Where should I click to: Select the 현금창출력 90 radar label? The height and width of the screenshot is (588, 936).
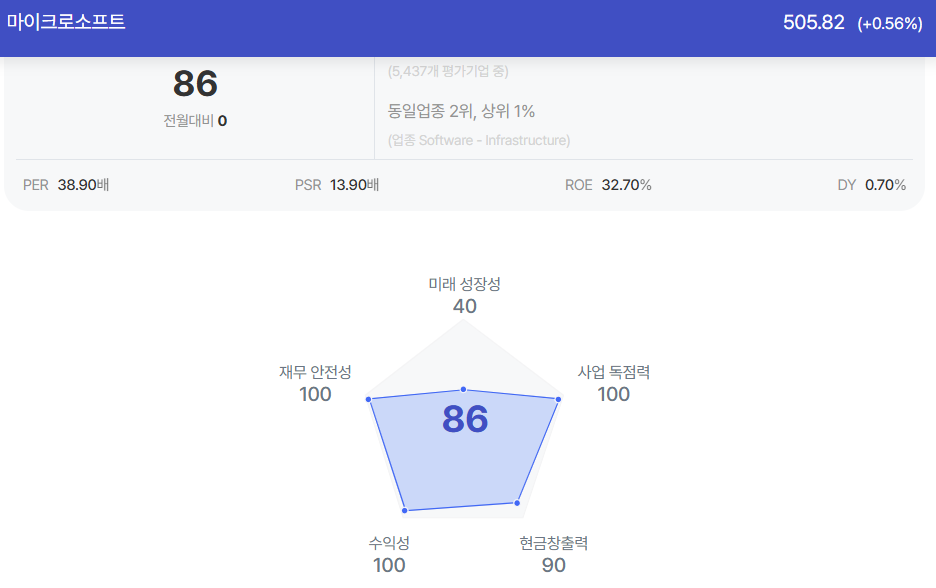tap(553, 555)
